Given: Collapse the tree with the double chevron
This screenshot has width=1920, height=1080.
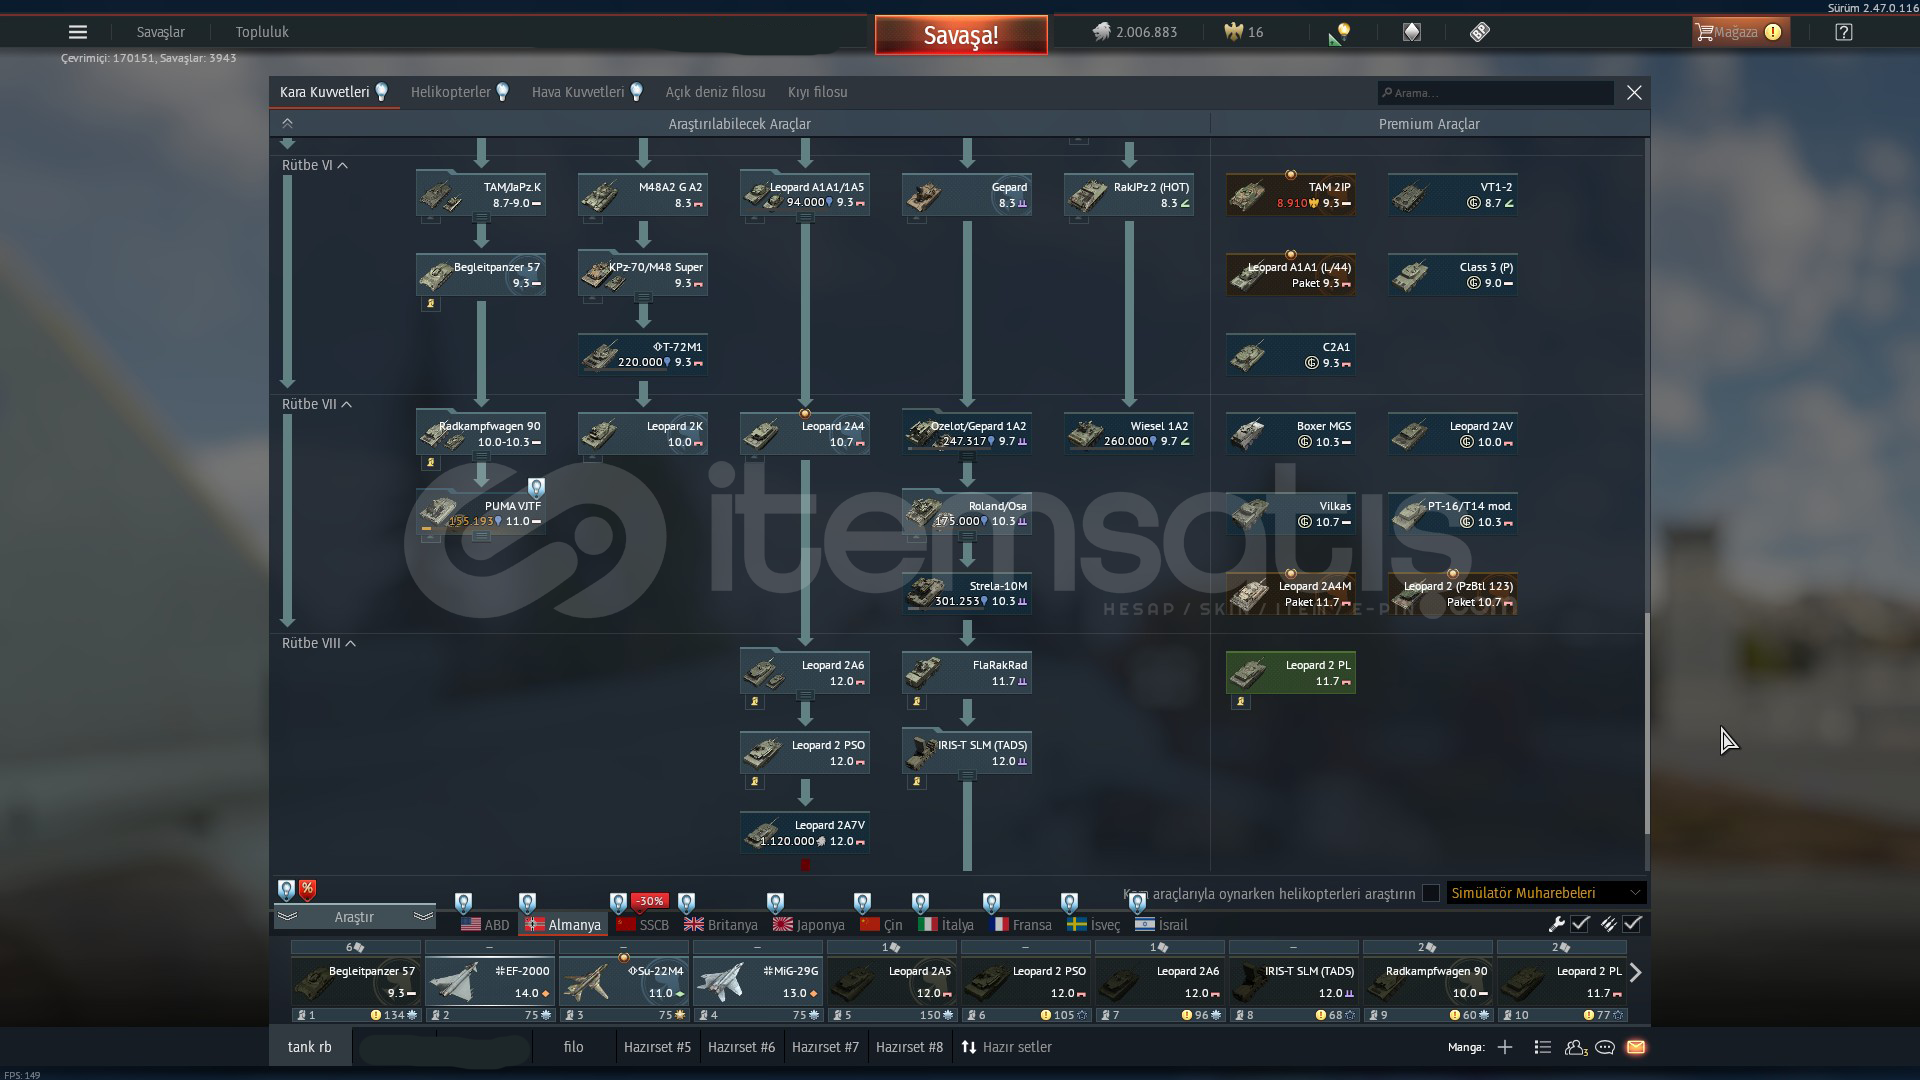Looking at the screenshot, I should pos(287,123).
